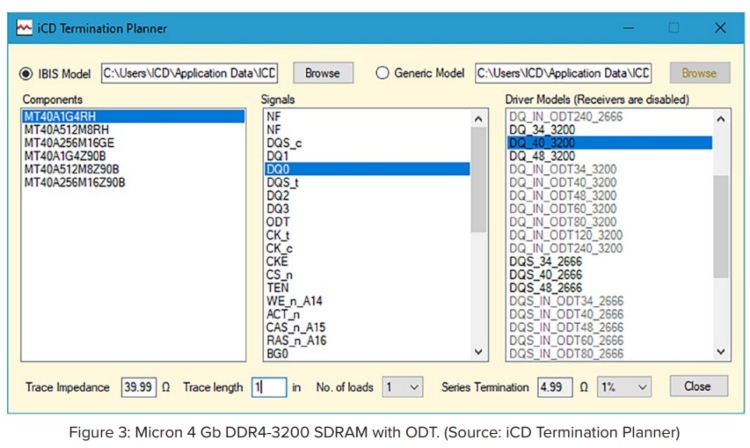Click disabled model DQS_IN_ODT60_2666
Screen dimensions: 750x448
click(610, 341)
